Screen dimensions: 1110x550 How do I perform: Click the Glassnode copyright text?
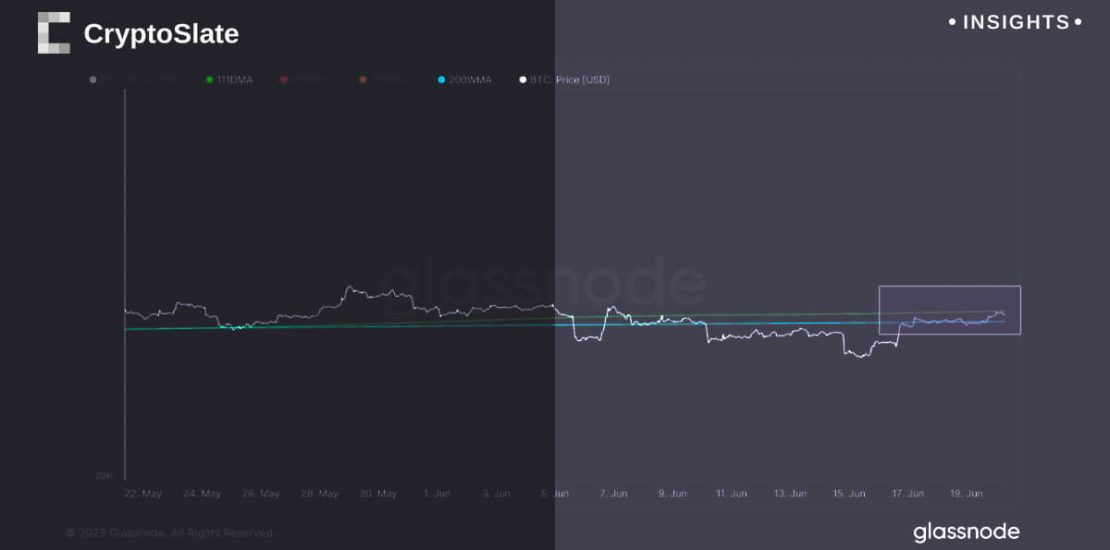170,533
